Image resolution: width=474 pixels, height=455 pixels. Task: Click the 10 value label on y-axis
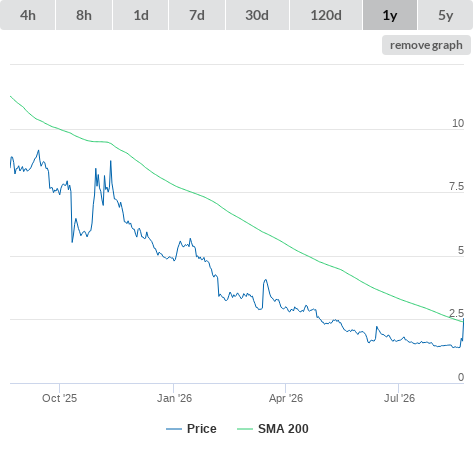click(x=458, y=123)
